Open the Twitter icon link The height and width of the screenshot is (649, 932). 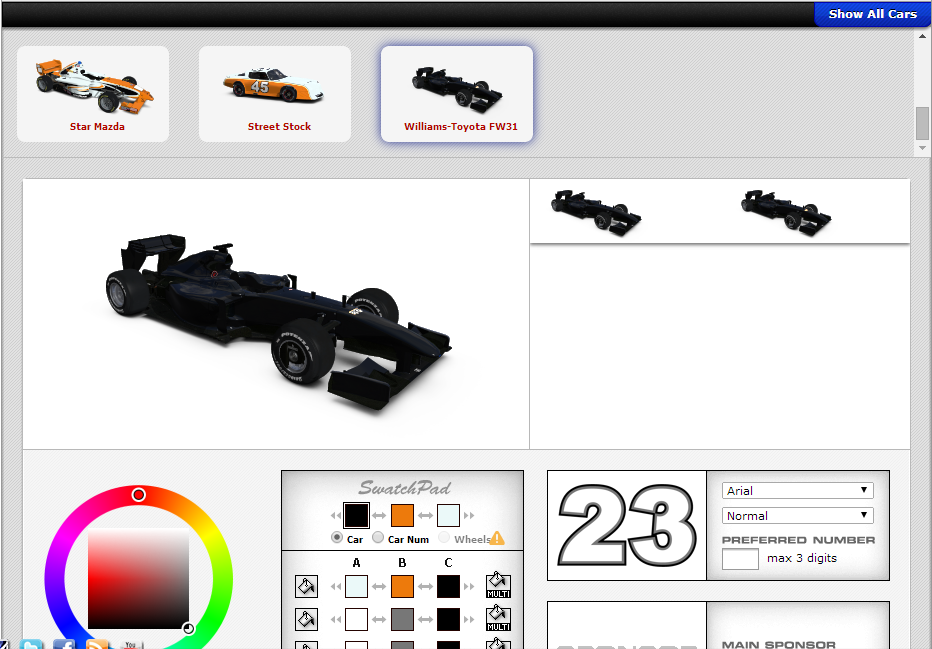(x=31, y=644)
